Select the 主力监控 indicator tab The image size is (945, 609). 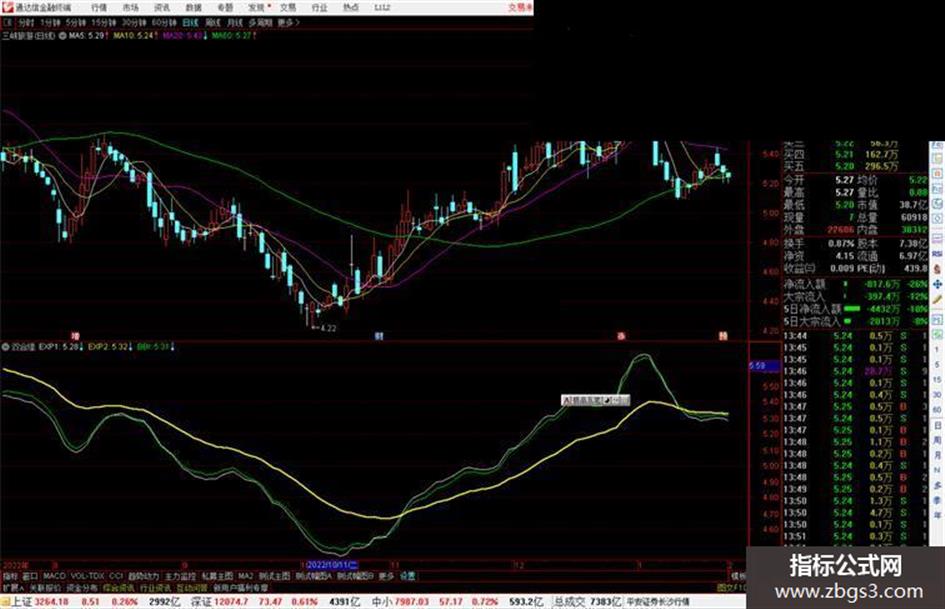(x=180, y=576)
